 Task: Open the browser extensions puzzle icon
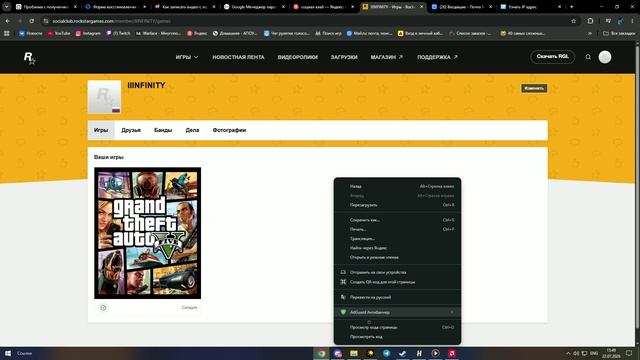pos(590,21)
